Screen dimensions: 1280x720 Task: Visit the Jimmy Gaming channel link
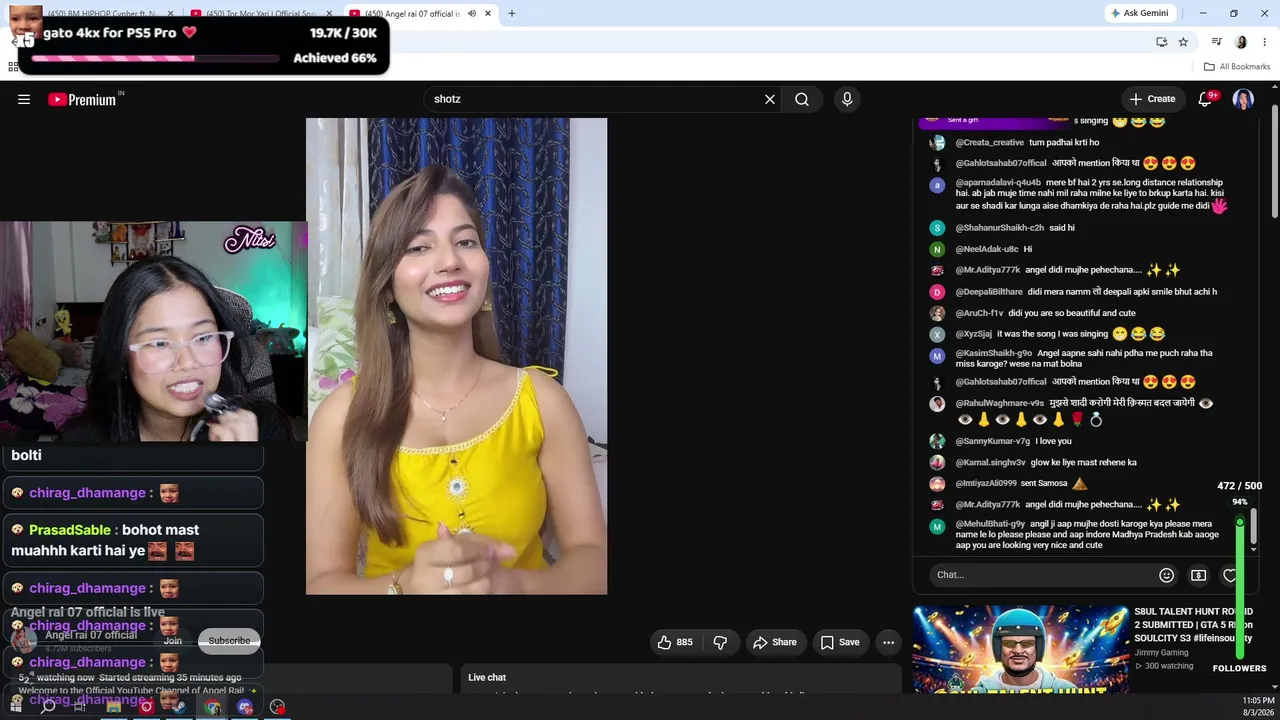pos(1161,652)
